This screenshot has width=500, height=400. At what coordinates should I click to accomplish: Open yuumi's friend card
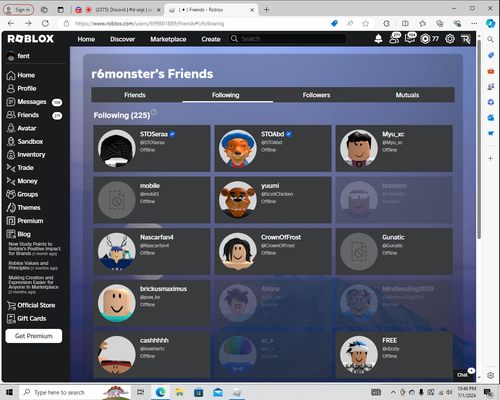[273, 200]
